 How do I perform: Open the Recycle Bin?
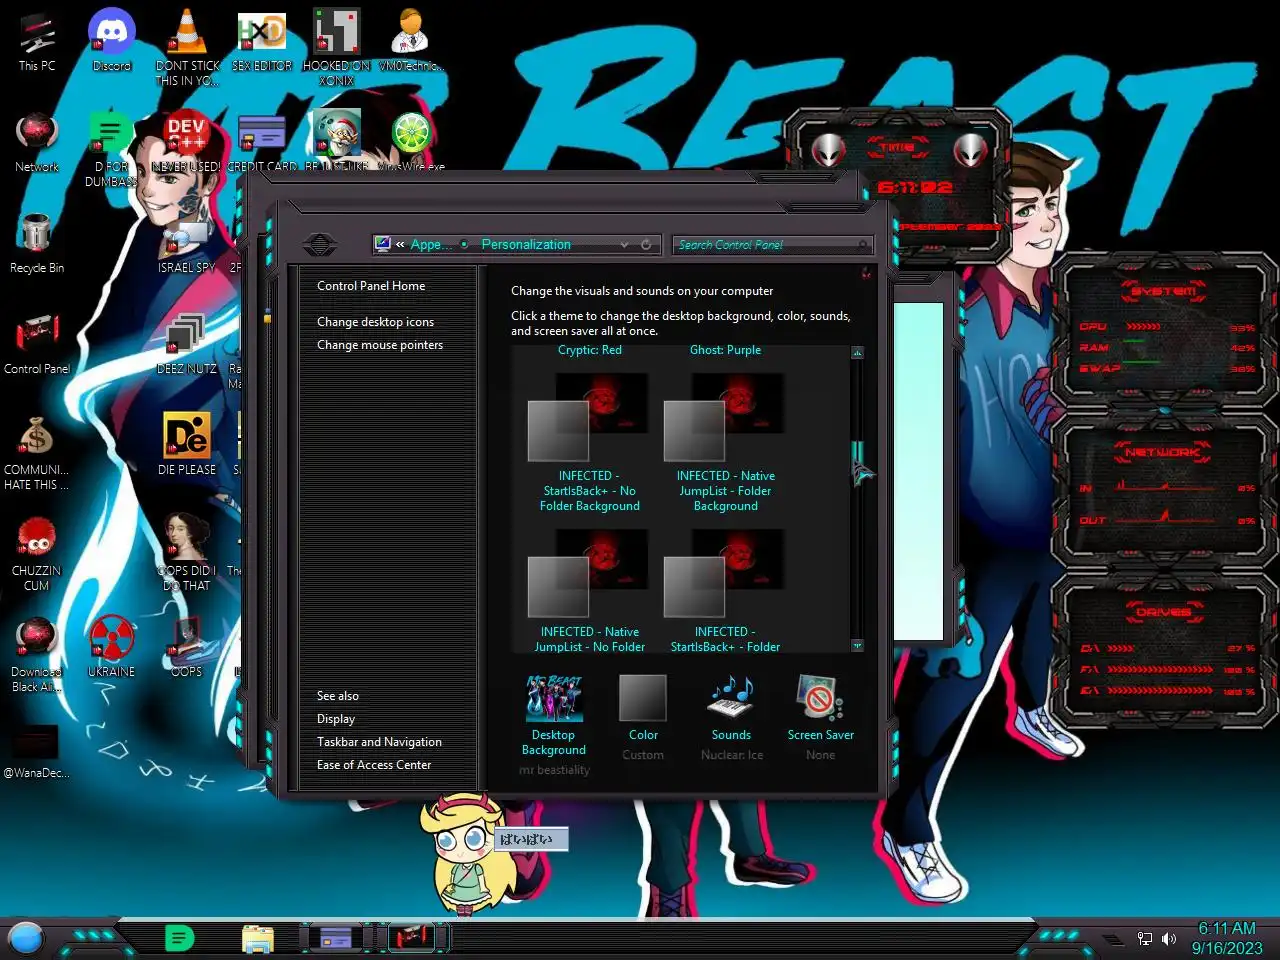[x=37, y=244]
